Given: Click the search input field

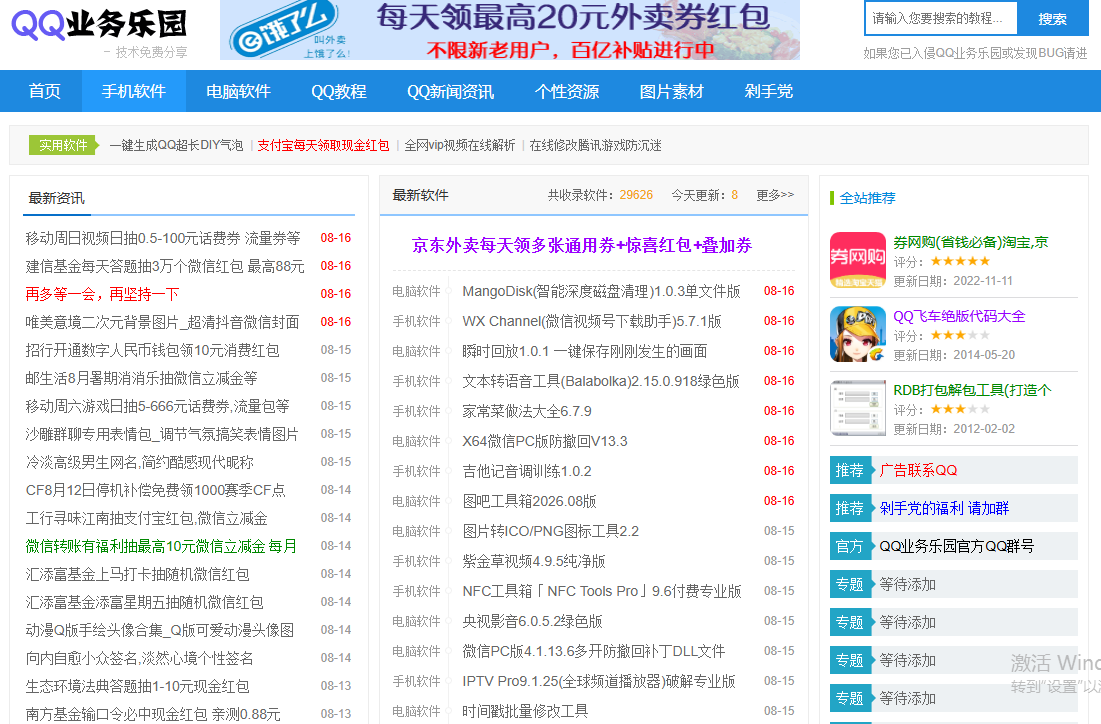Looking at the screenshot, I should coord(941,18).
